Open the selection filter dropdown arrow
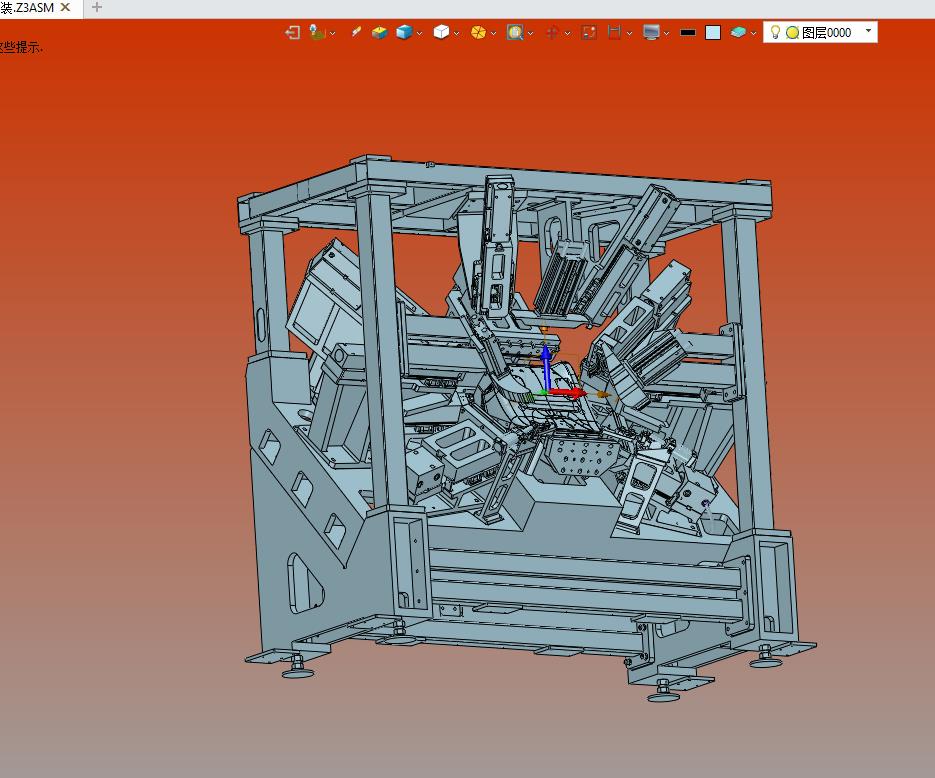The height and width of the screenshot is (778, 935). pyautogui.click(x=332, y=33)
